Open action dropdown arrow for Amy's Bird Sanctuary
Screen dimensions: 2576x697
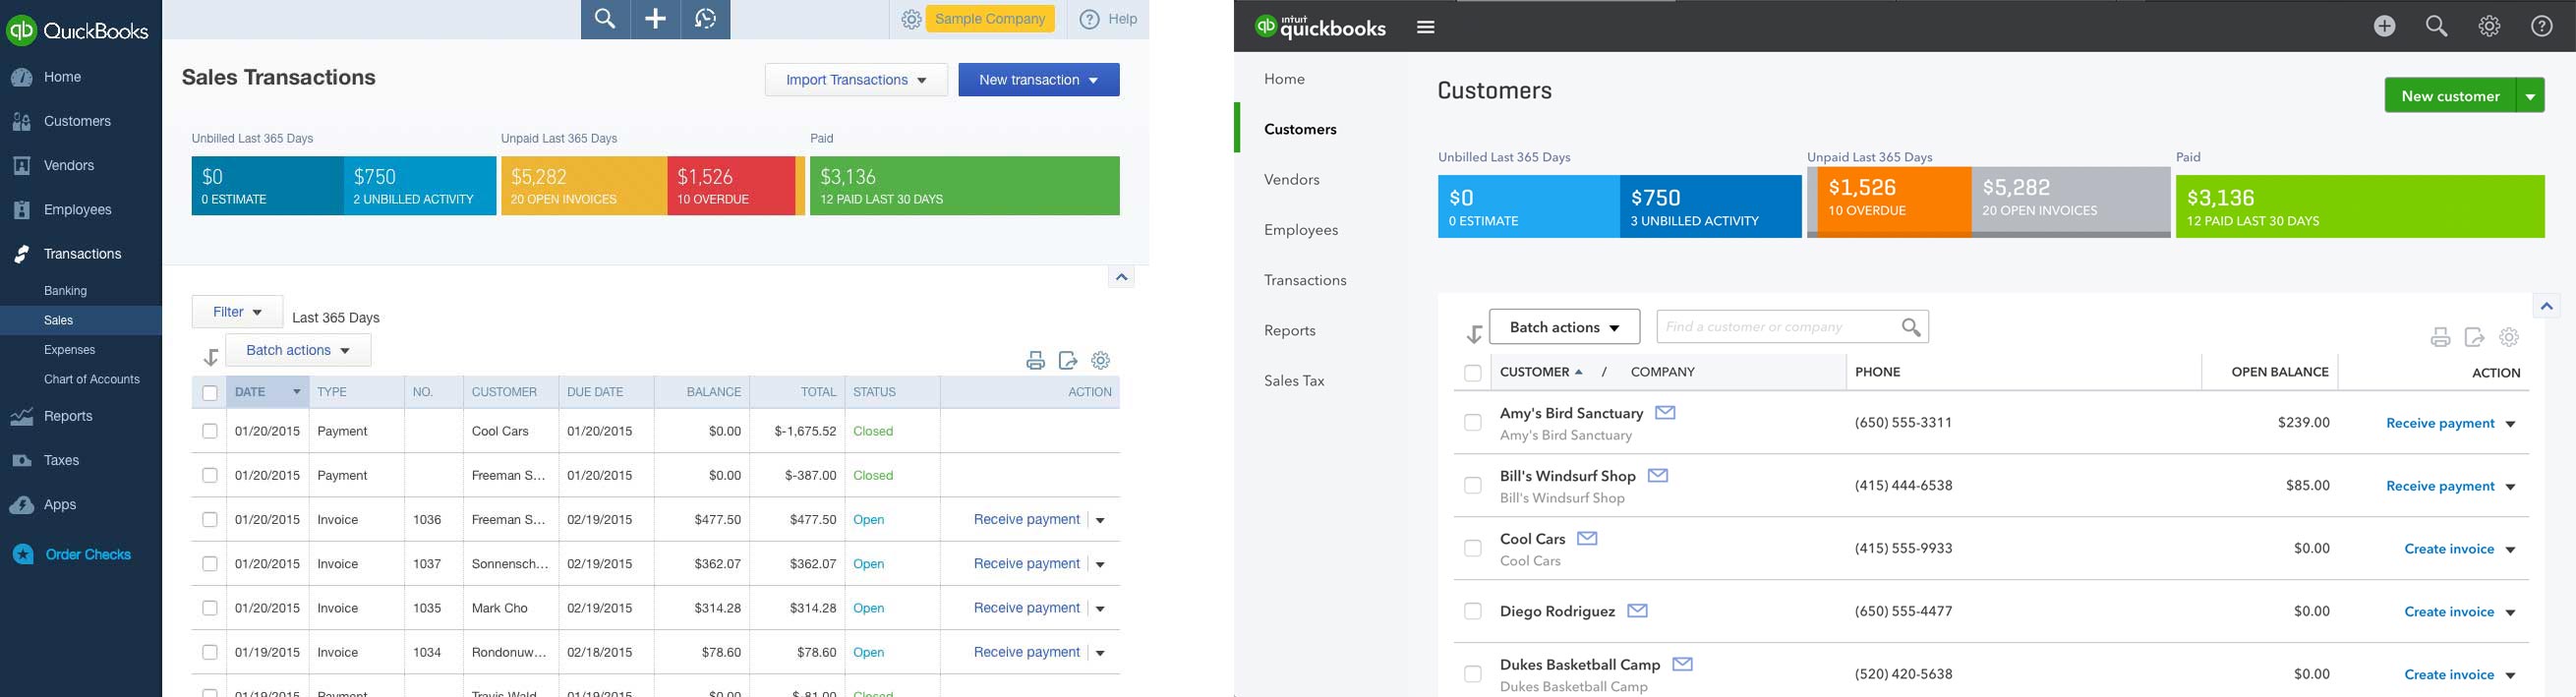point(2511,424)
